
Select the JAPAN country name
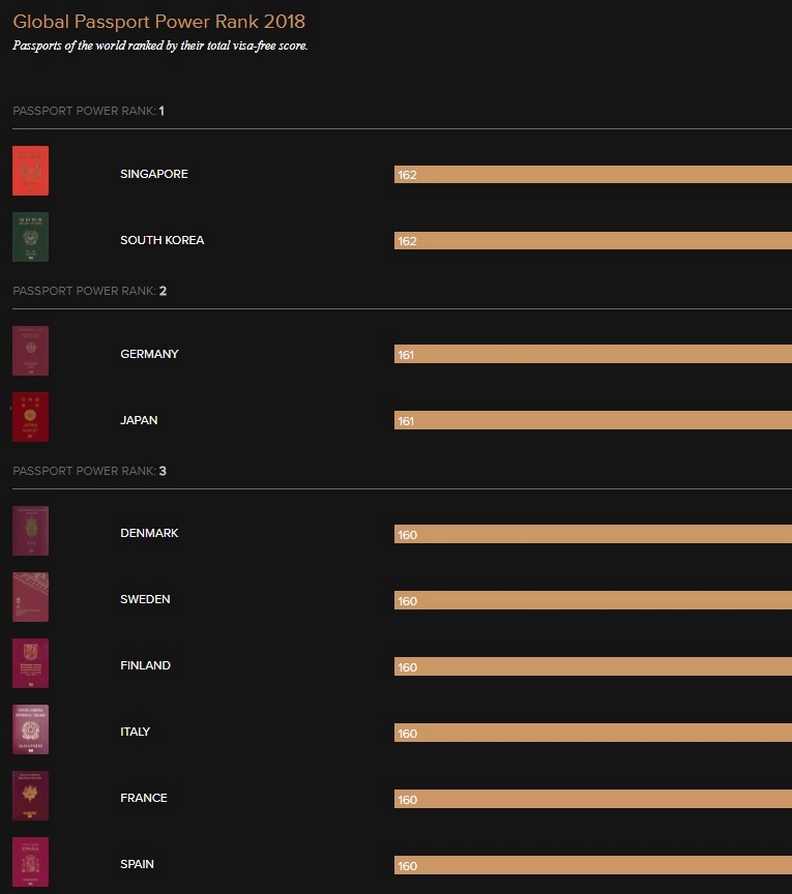[x=139, y=420]
